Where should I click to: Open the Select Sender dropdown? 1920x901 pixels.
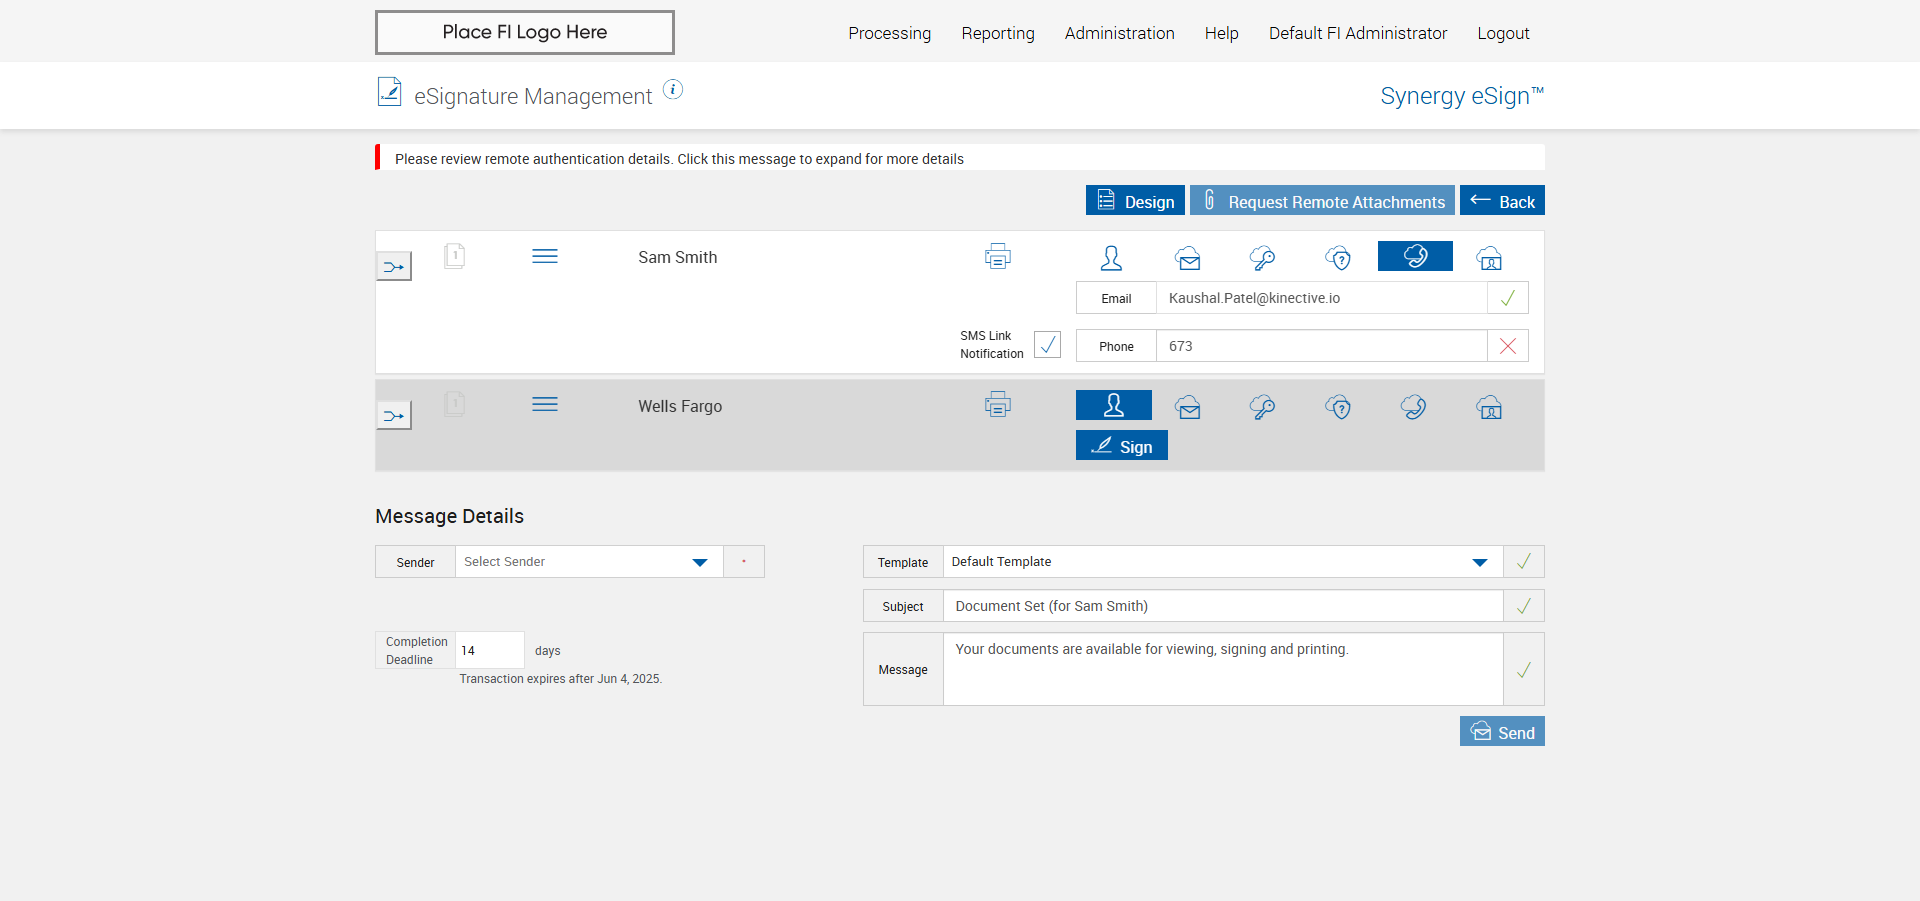click(589, 562)
